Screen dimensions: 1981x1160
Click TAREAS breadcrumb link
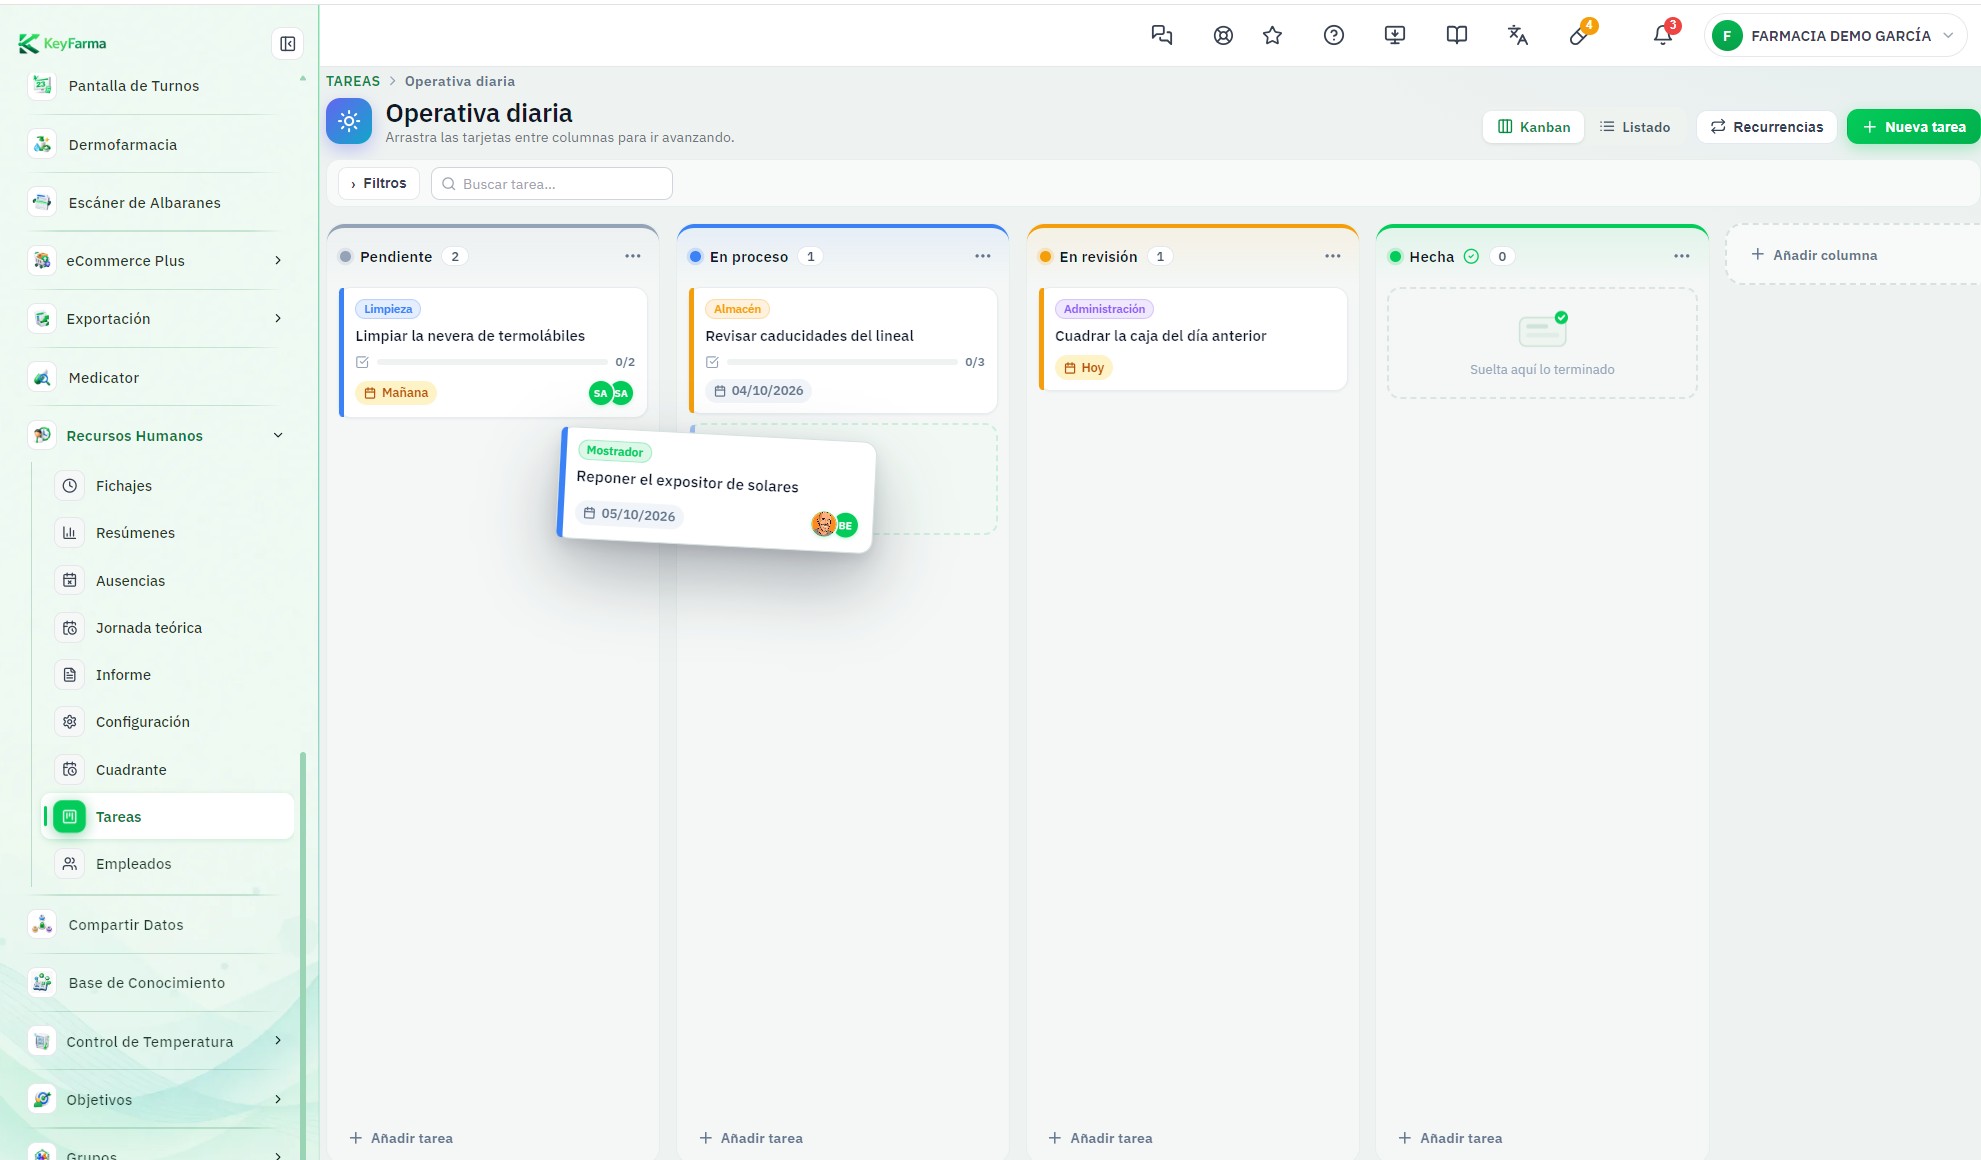pos(353,81)
